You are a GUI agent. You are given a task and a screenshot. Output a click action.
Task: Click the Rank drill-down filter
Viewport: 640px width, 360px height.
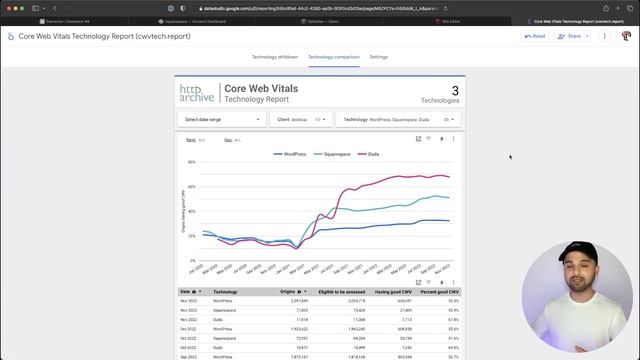tap(195, 140)
